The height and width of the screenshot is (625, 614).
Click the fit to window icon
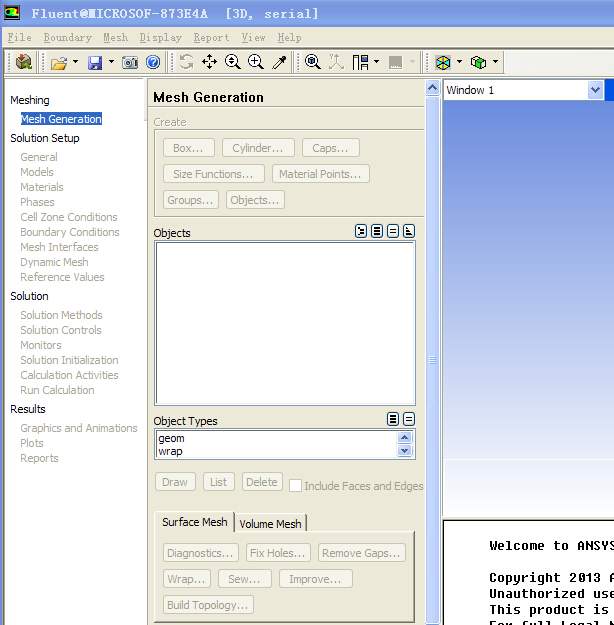point(313,62)
